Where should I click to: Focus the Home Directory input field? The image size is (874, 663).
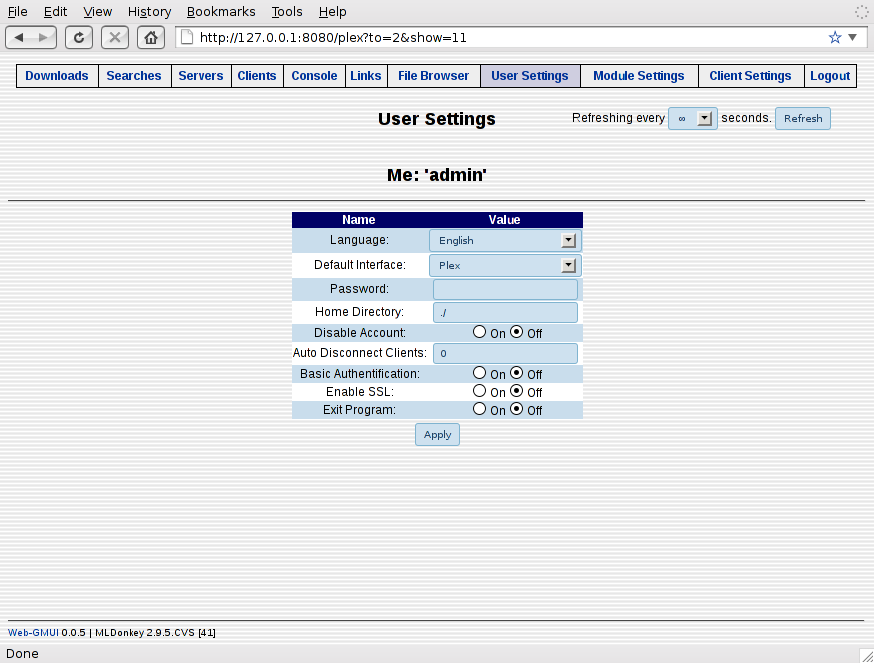point(505,312)
